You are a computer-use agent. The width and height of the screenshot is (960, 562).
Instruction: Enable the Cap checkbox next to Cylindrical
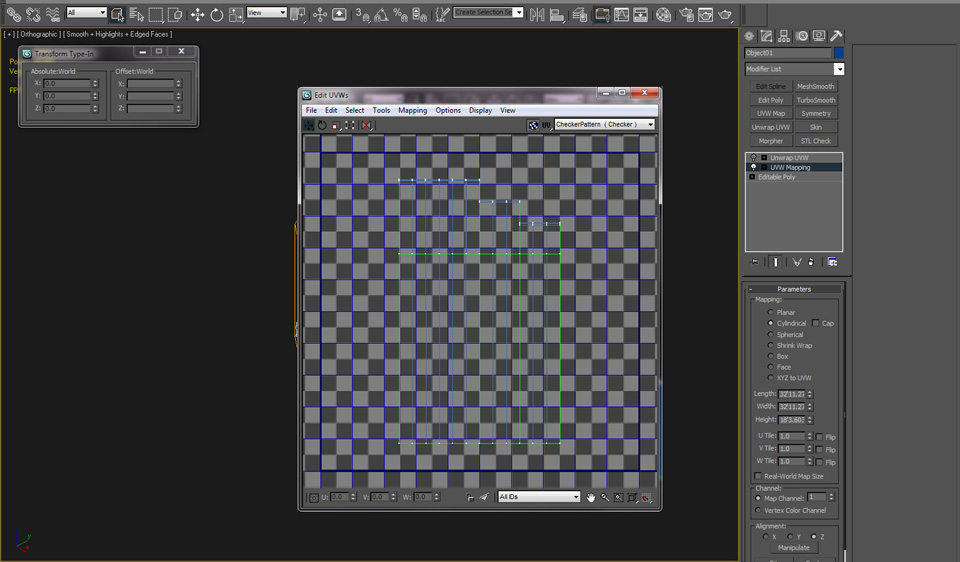(x=816, y=324)
